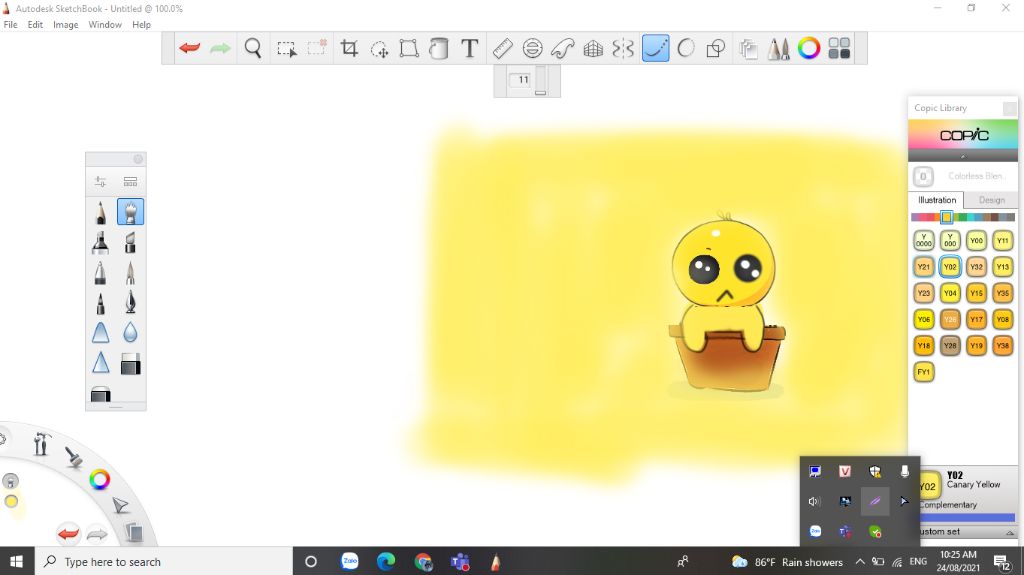Close the Copic Library panel

pyautogui.click(x=1010, y=108)
